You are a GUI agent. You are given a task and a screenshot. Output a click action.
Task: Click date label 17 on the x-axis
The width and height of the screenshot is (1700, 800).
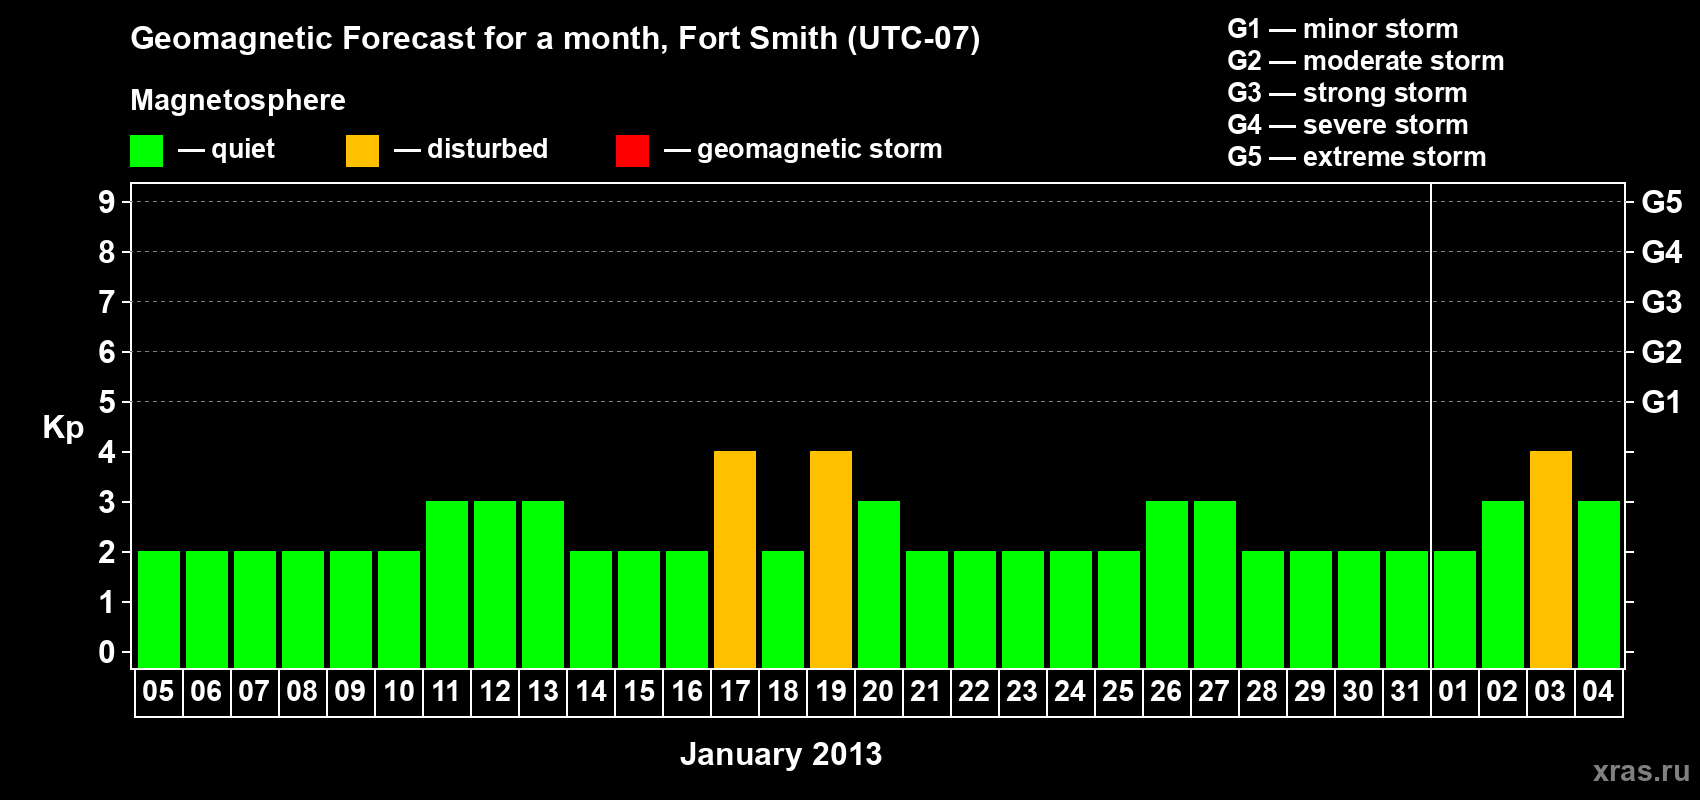tap(734, 691)
